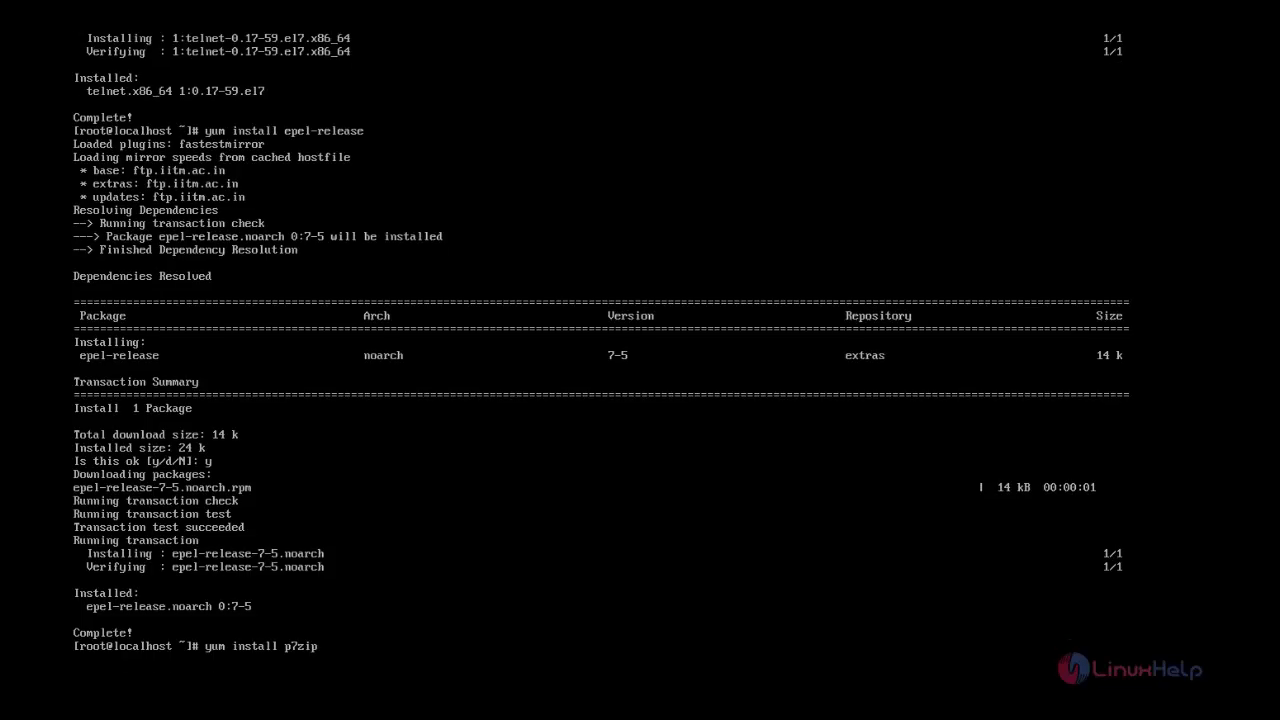Click 'Install 1 Package' line
The image size is (1280, 720).
pos(133,408)
